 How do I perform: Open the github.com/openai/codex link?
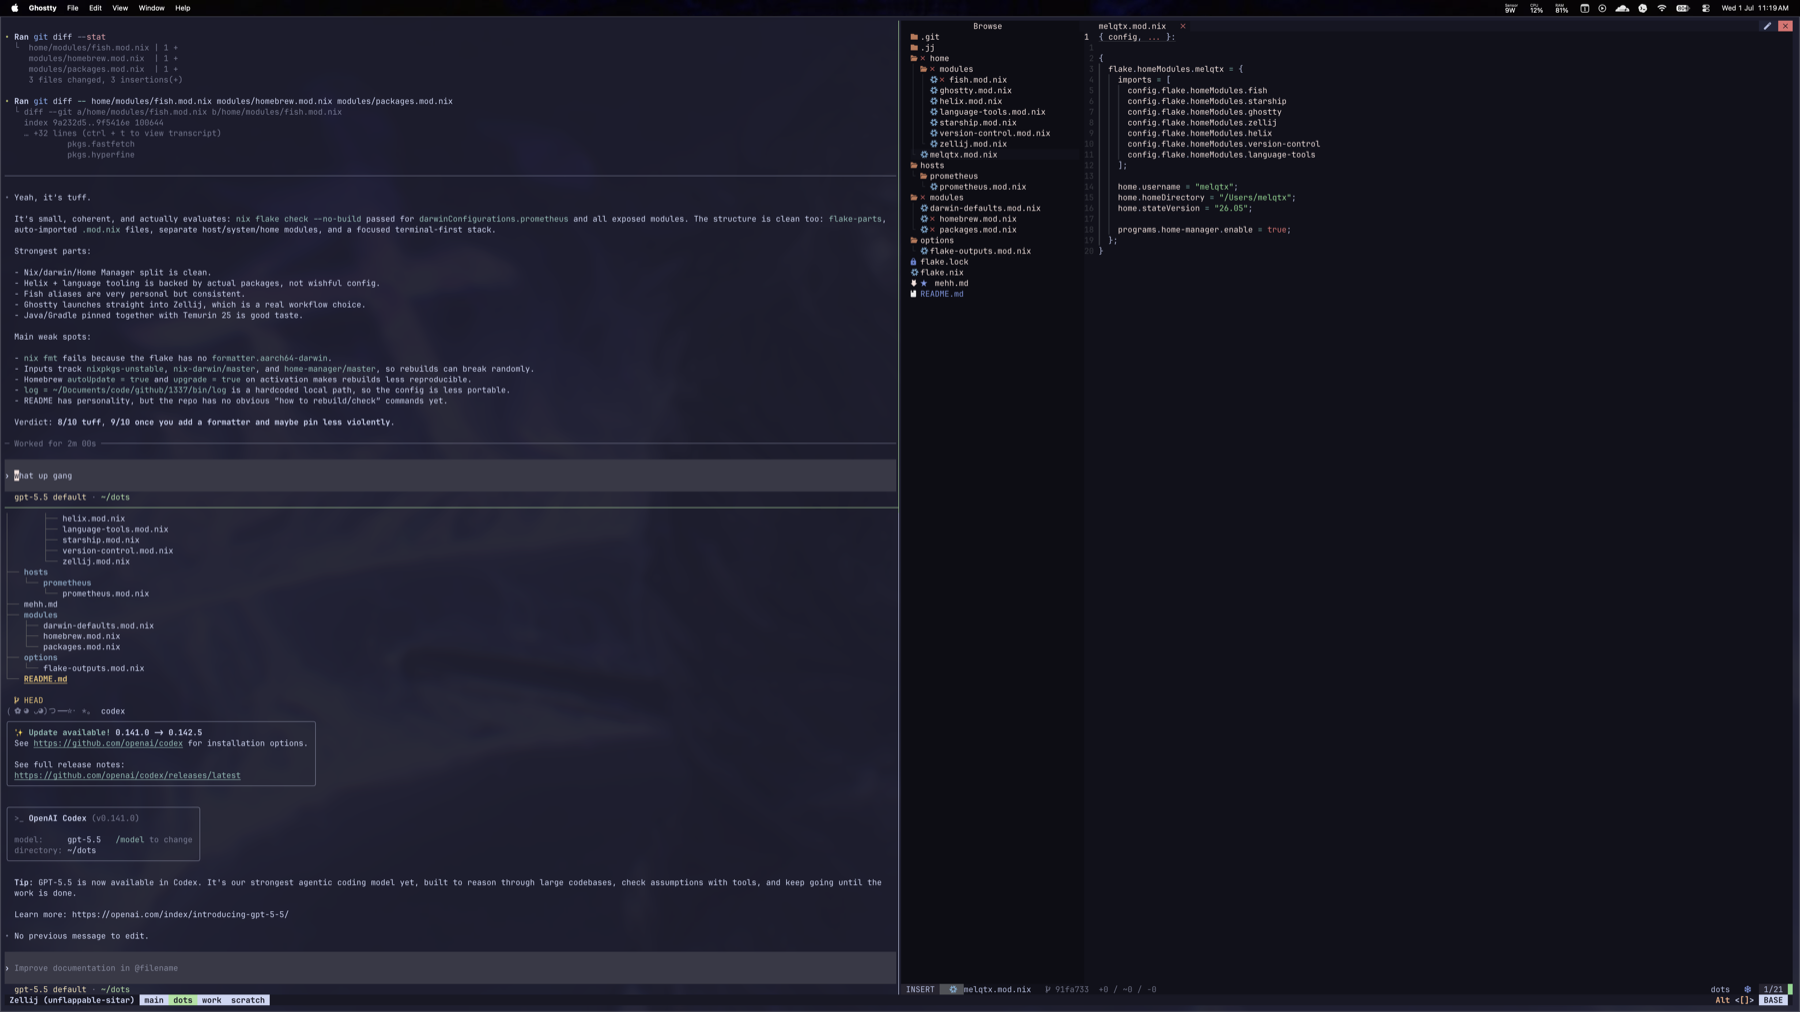click(108, 743)
